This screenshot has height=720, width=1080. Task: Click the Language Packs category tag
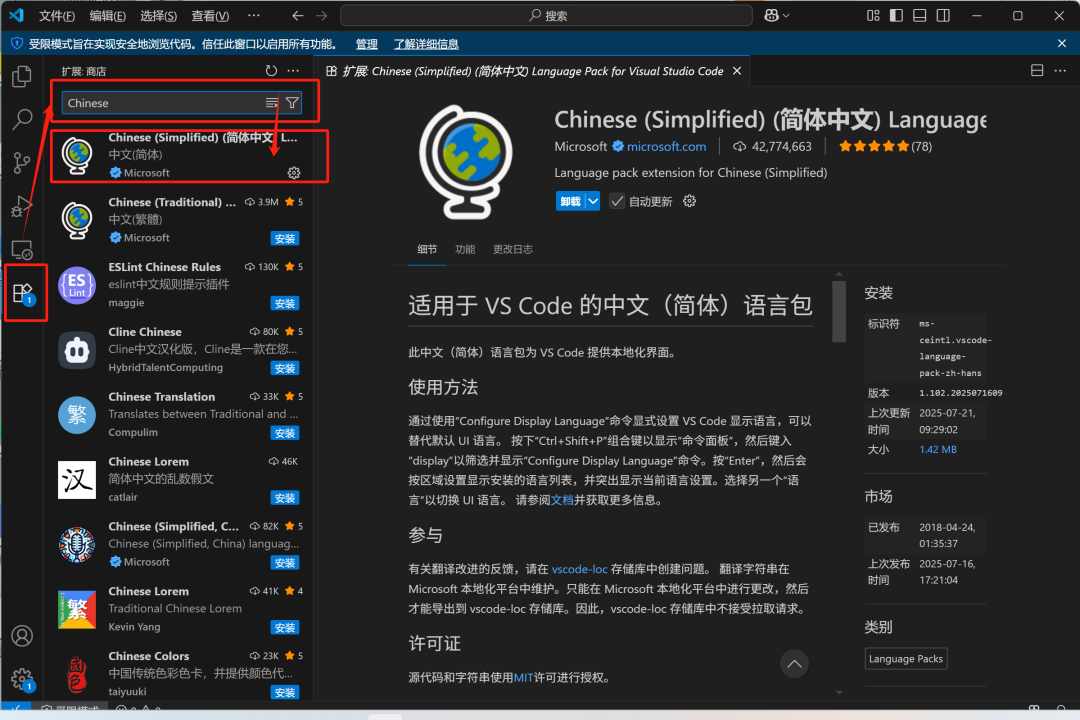point(906,659)
